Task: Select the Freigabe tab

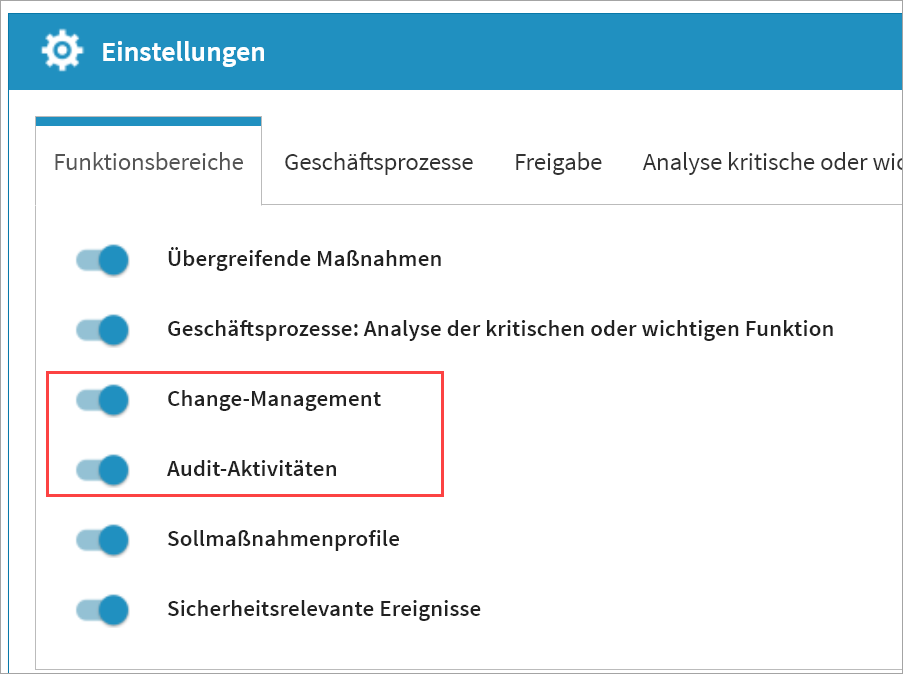Action: tap(558, 162)
